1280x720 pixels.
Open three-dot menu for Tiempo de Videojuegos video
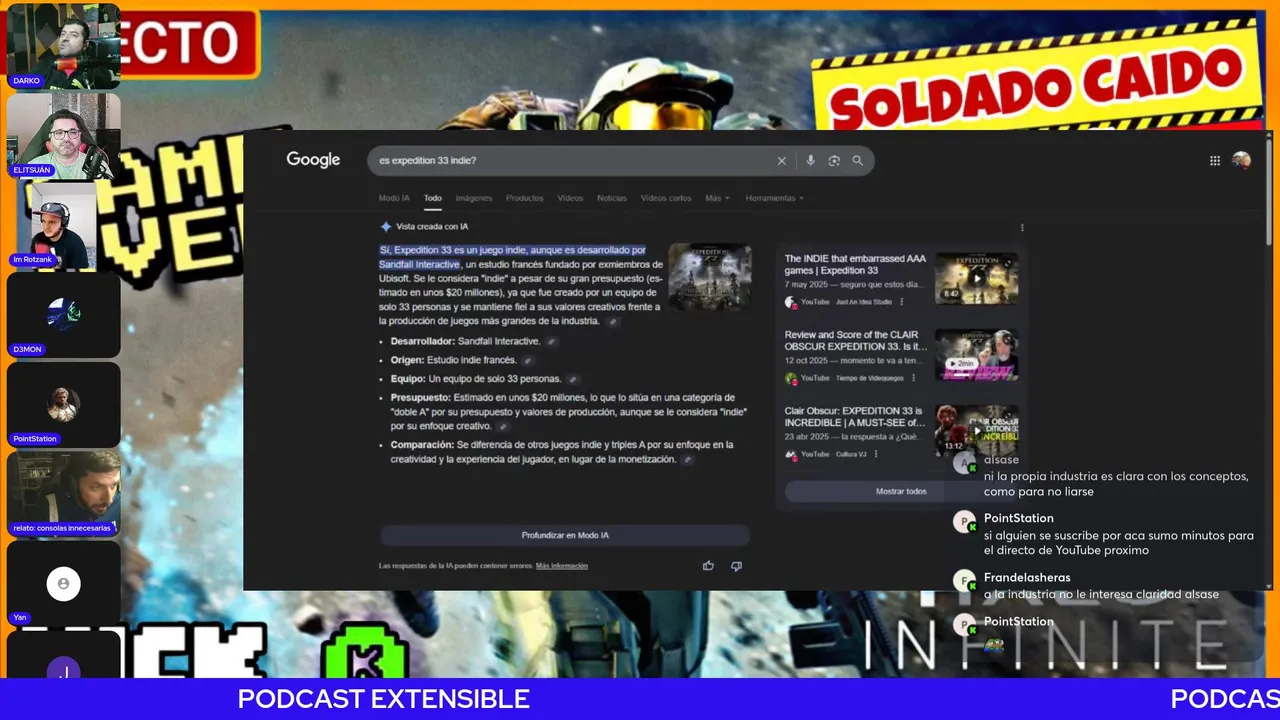pos(913,378)
